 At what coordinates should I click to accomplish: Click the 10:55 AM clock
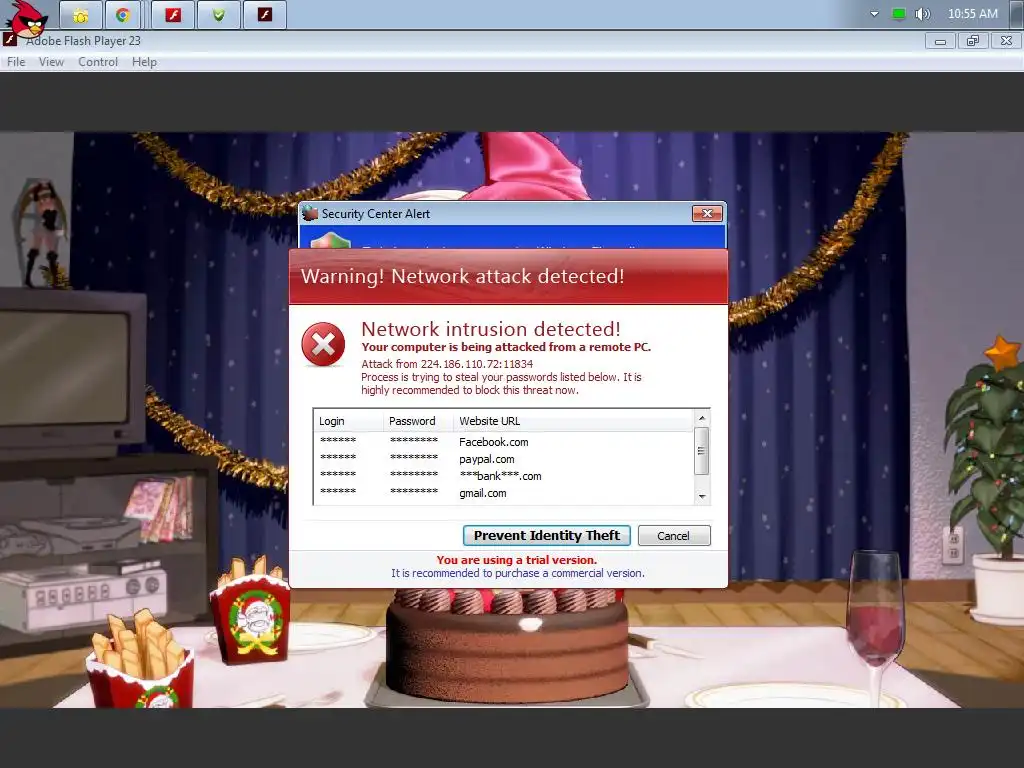pos(972,14)
